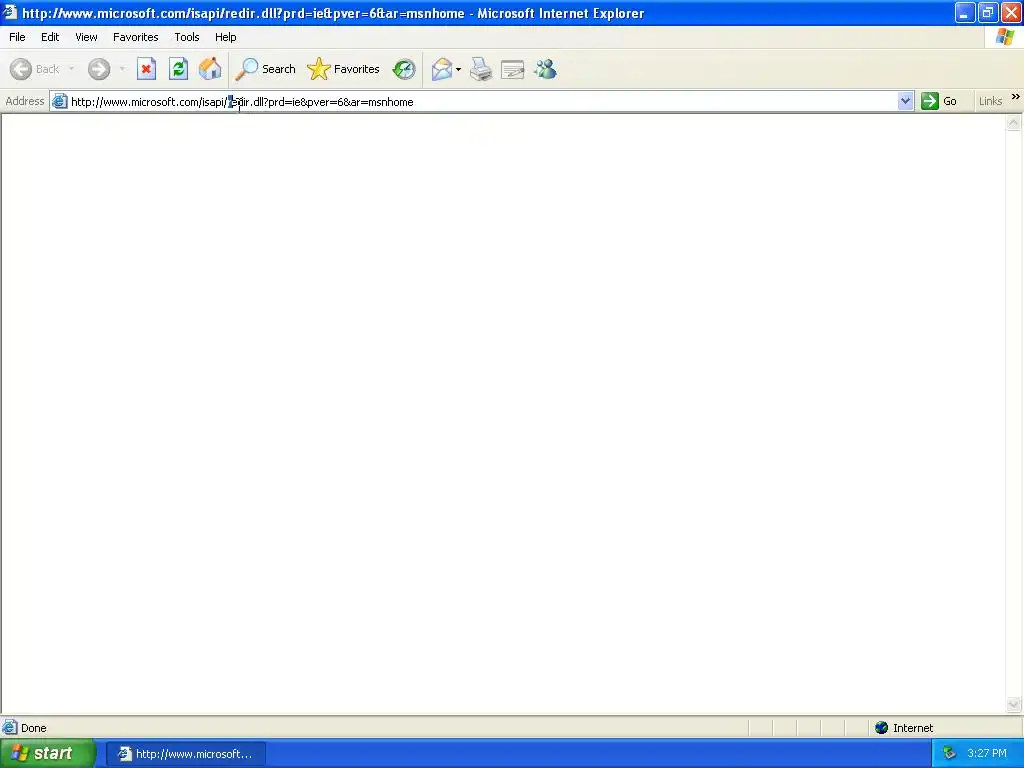Viewport: 1024px width, 768px height.
Task: Click the scroll up arrow
Action: pyautogui.click(x=1014, y=123)
